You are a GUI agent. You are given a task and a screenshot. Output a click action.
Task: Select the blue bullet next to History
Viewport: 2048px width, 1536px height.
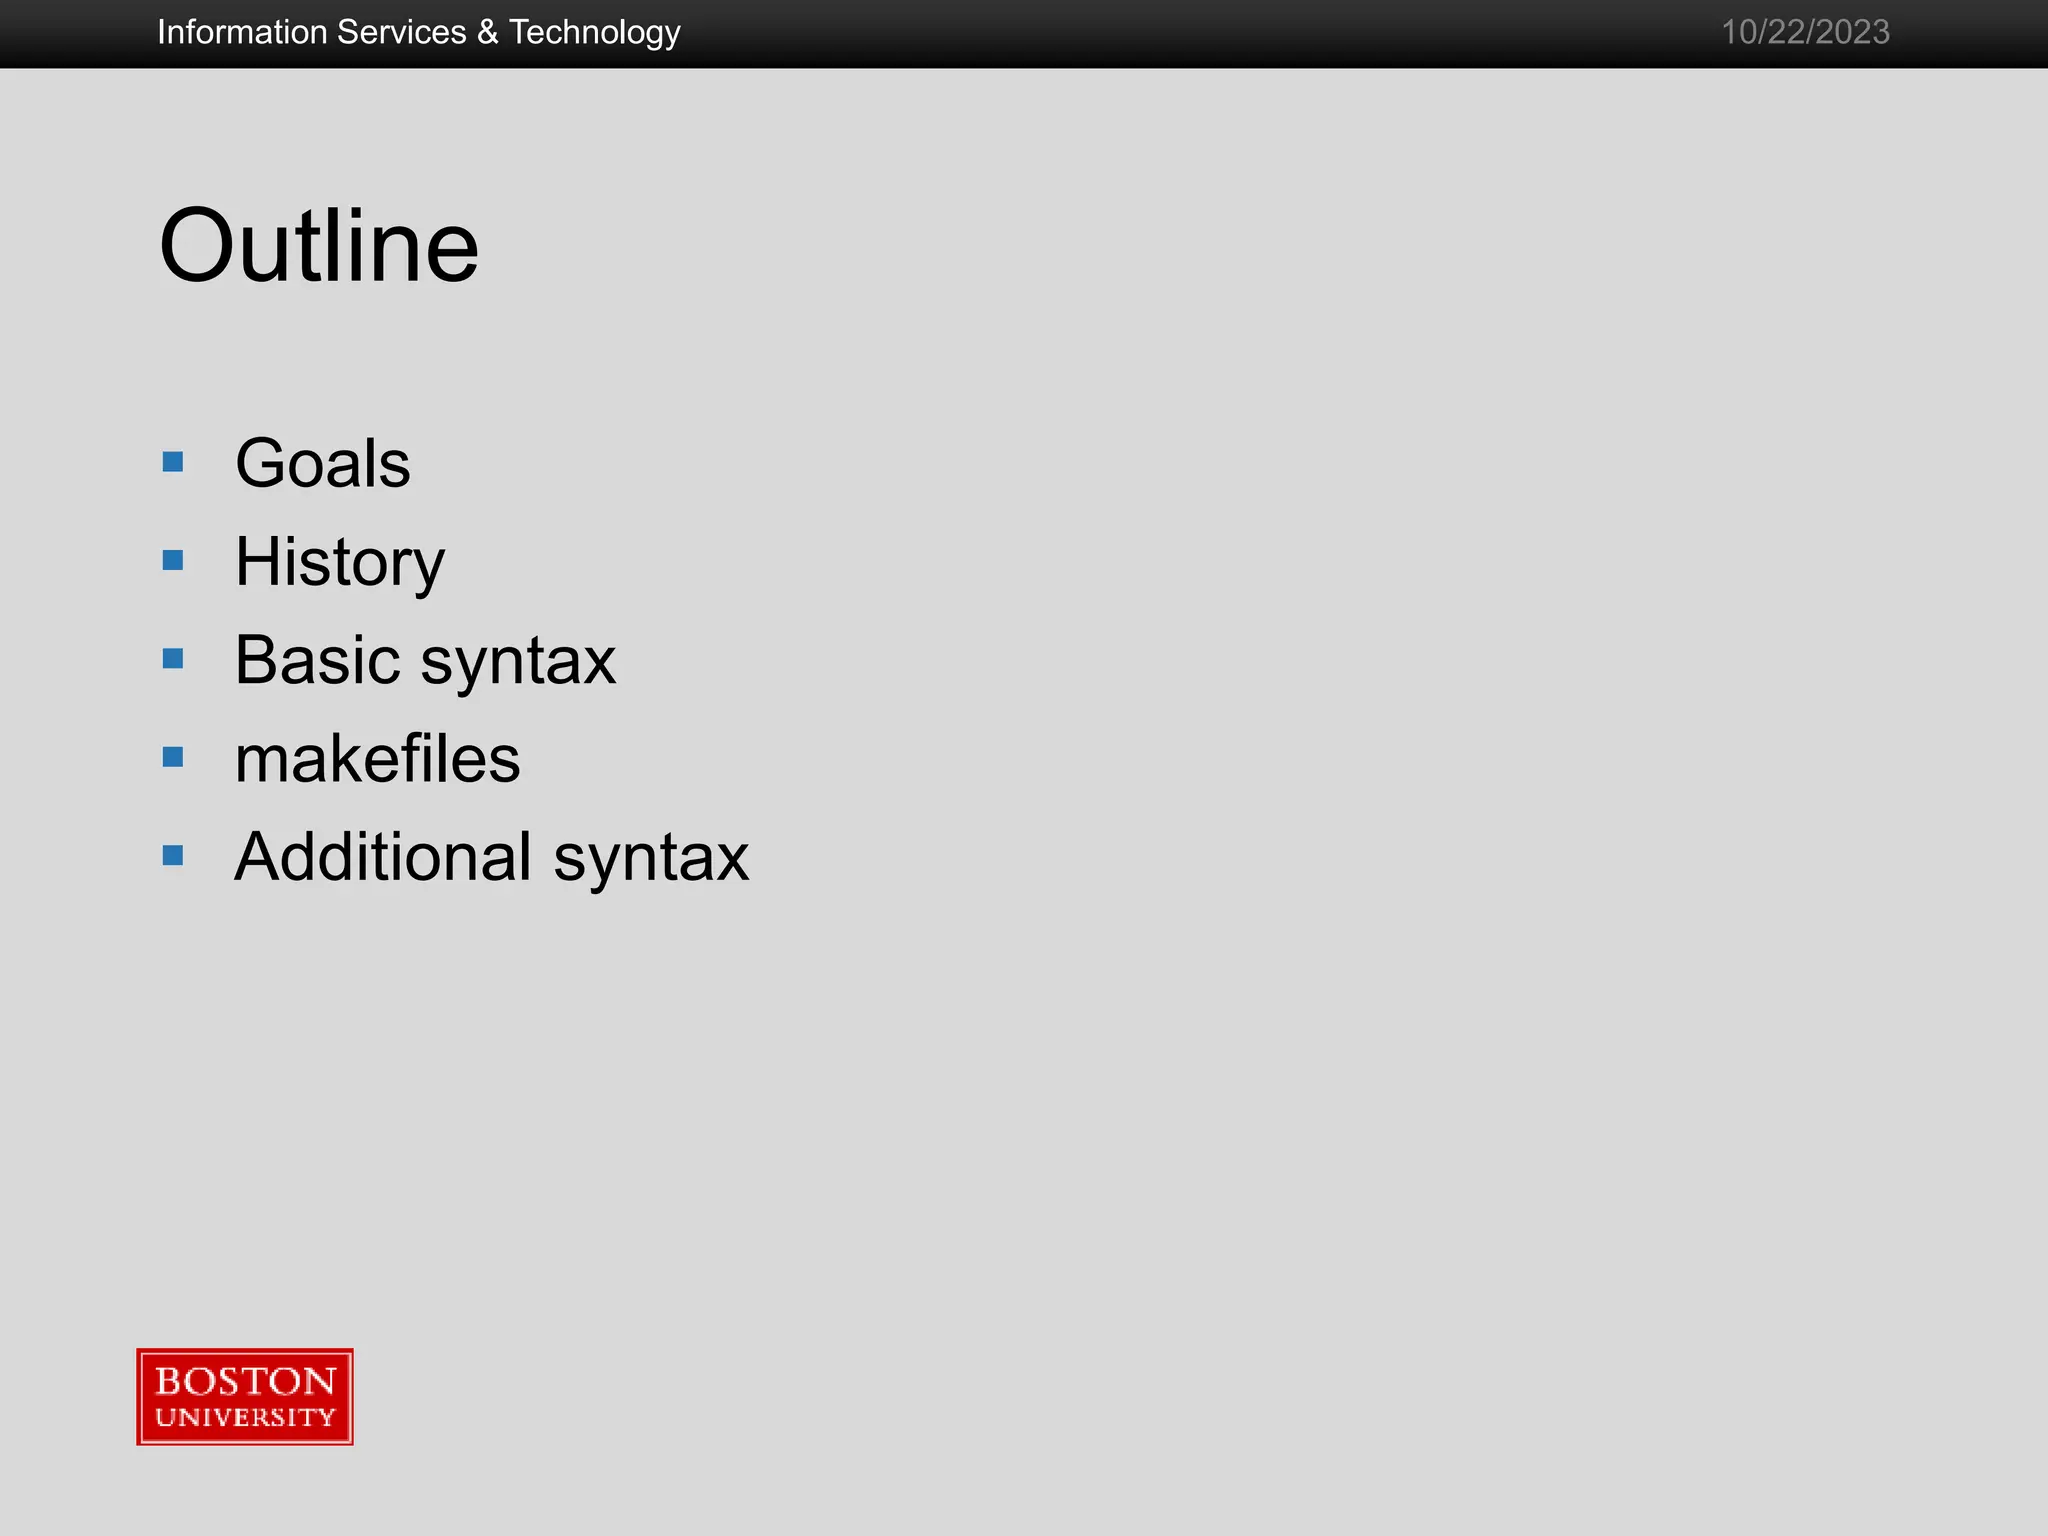pos(173,560)
